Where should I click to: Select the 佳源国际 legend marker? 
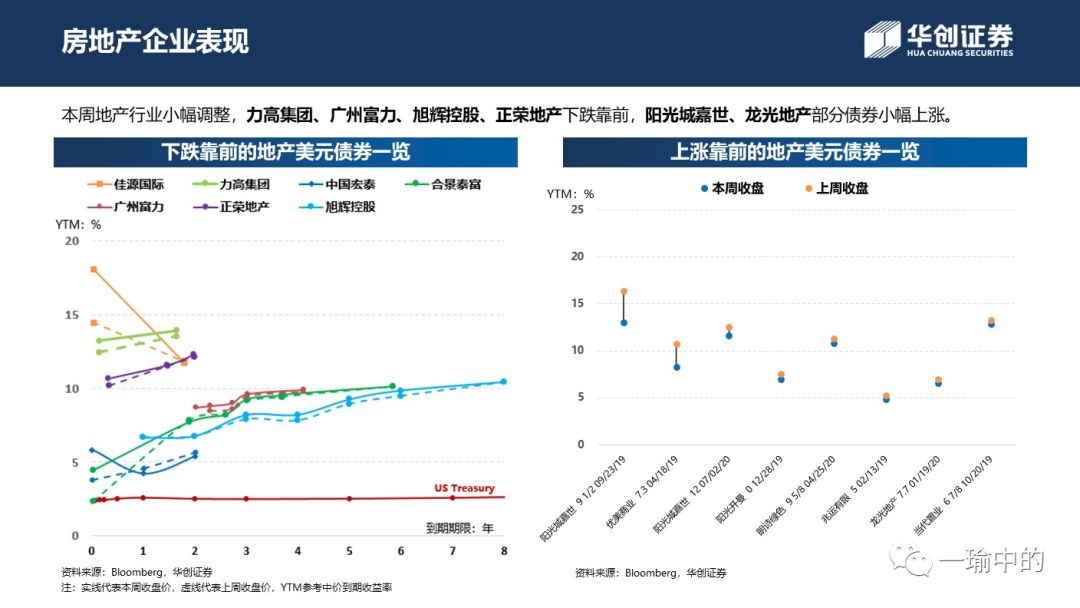click(x=100, y=185)
